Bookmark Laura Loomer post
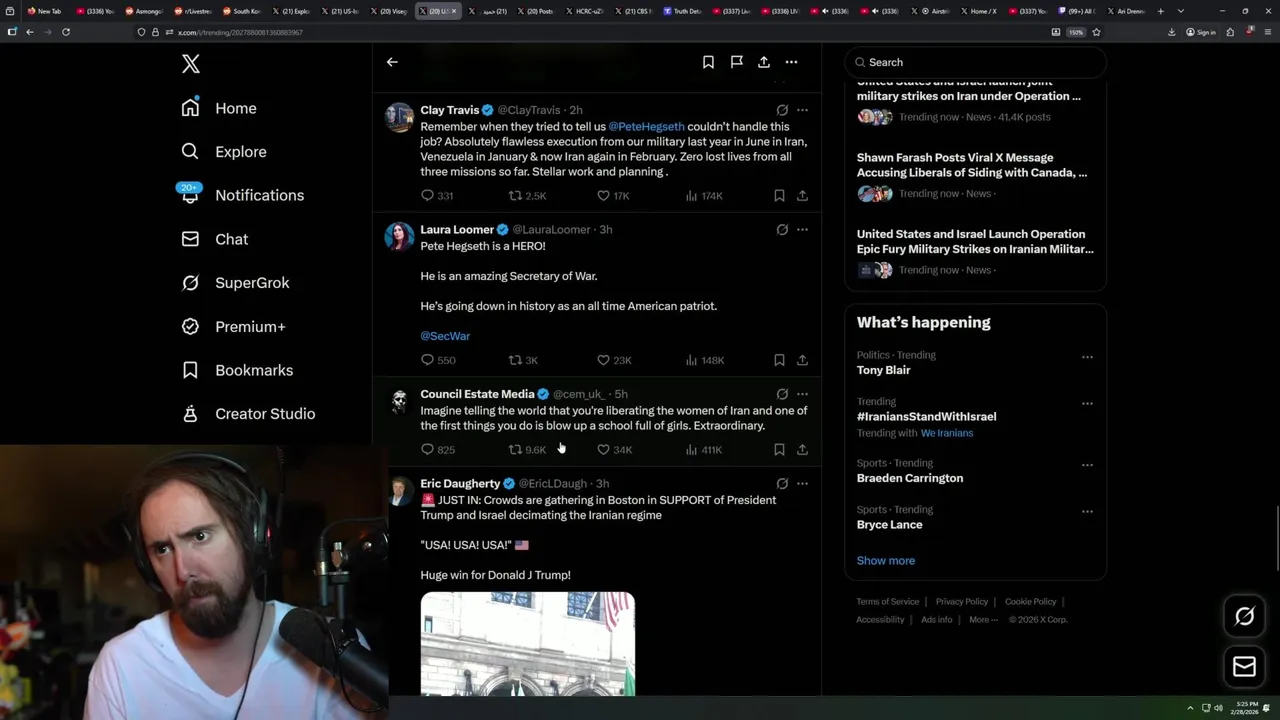1280x720 pixels. pos(779,360)
